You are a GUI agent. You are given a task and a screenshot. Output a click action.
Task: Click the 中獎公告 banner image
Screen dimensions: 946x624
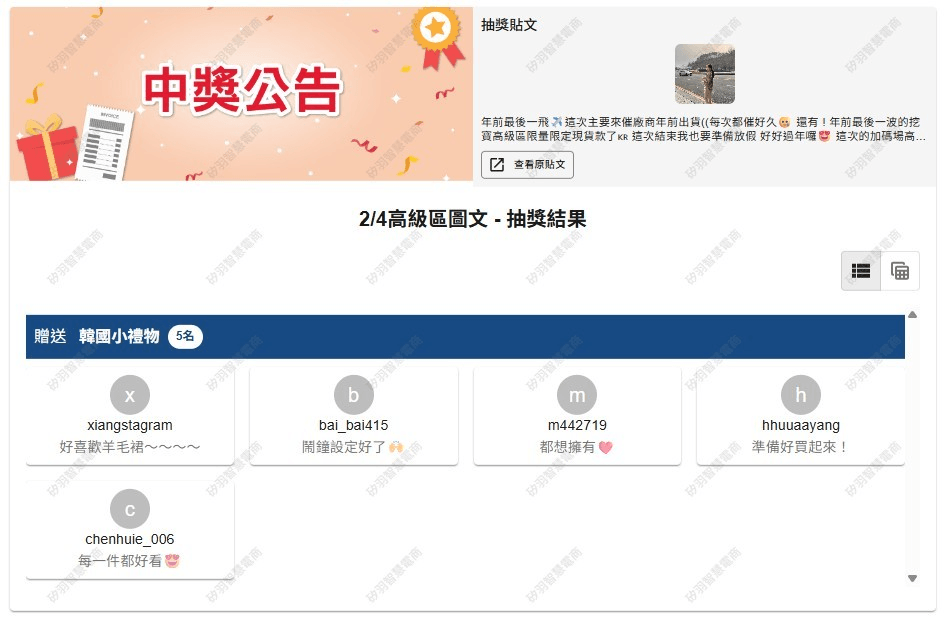point(241,94)
